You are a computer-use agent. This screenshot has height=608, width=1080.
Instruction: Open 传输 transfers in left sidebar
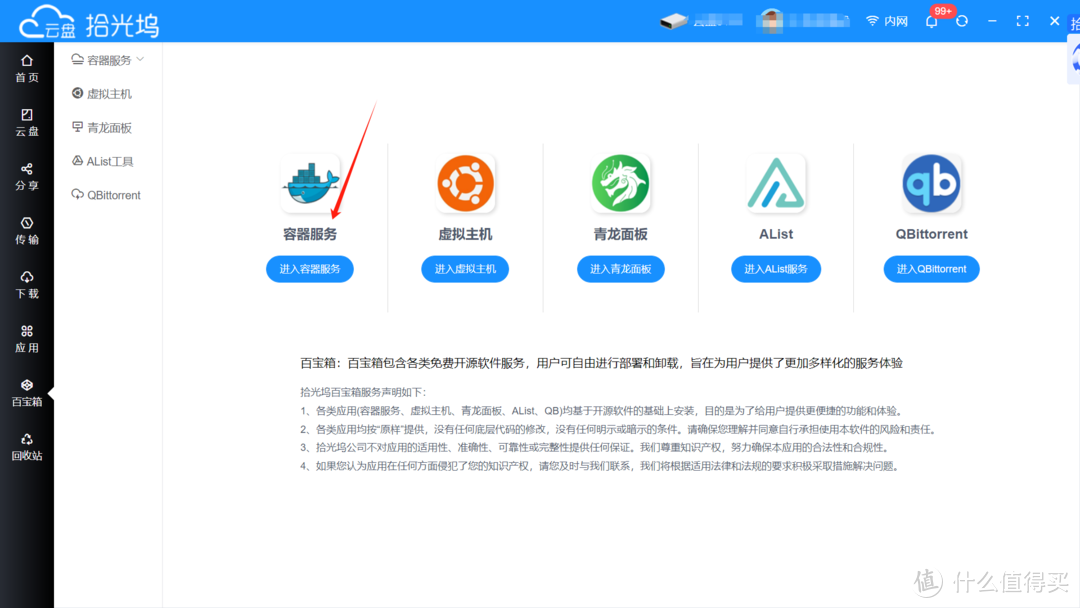27,230
